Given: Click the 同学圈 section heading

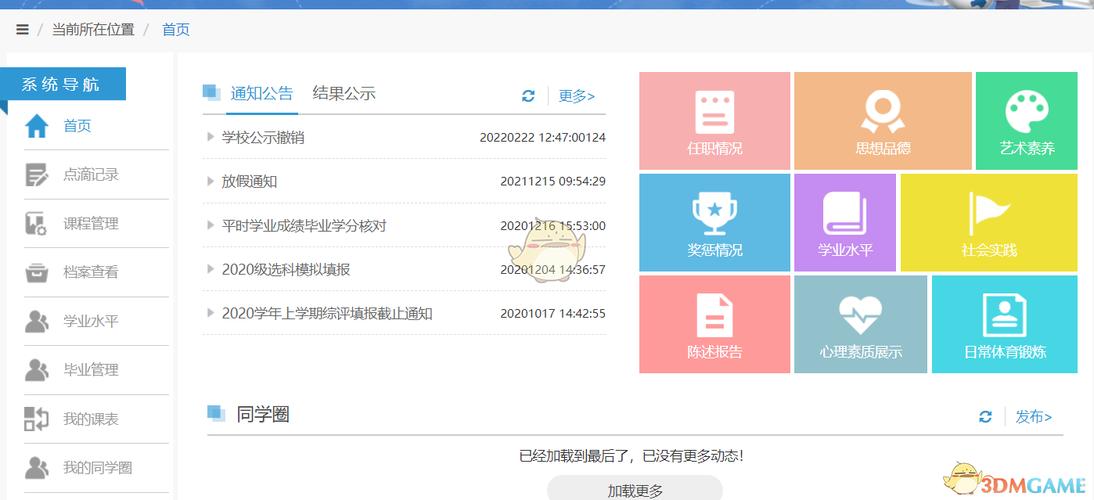Looking at the screenshot, I should tap(262, 415).
